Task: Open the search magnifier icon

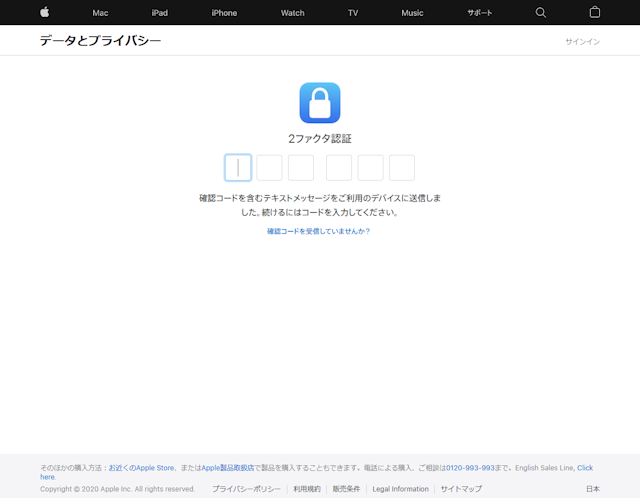Action: click(x=541, y=13)
